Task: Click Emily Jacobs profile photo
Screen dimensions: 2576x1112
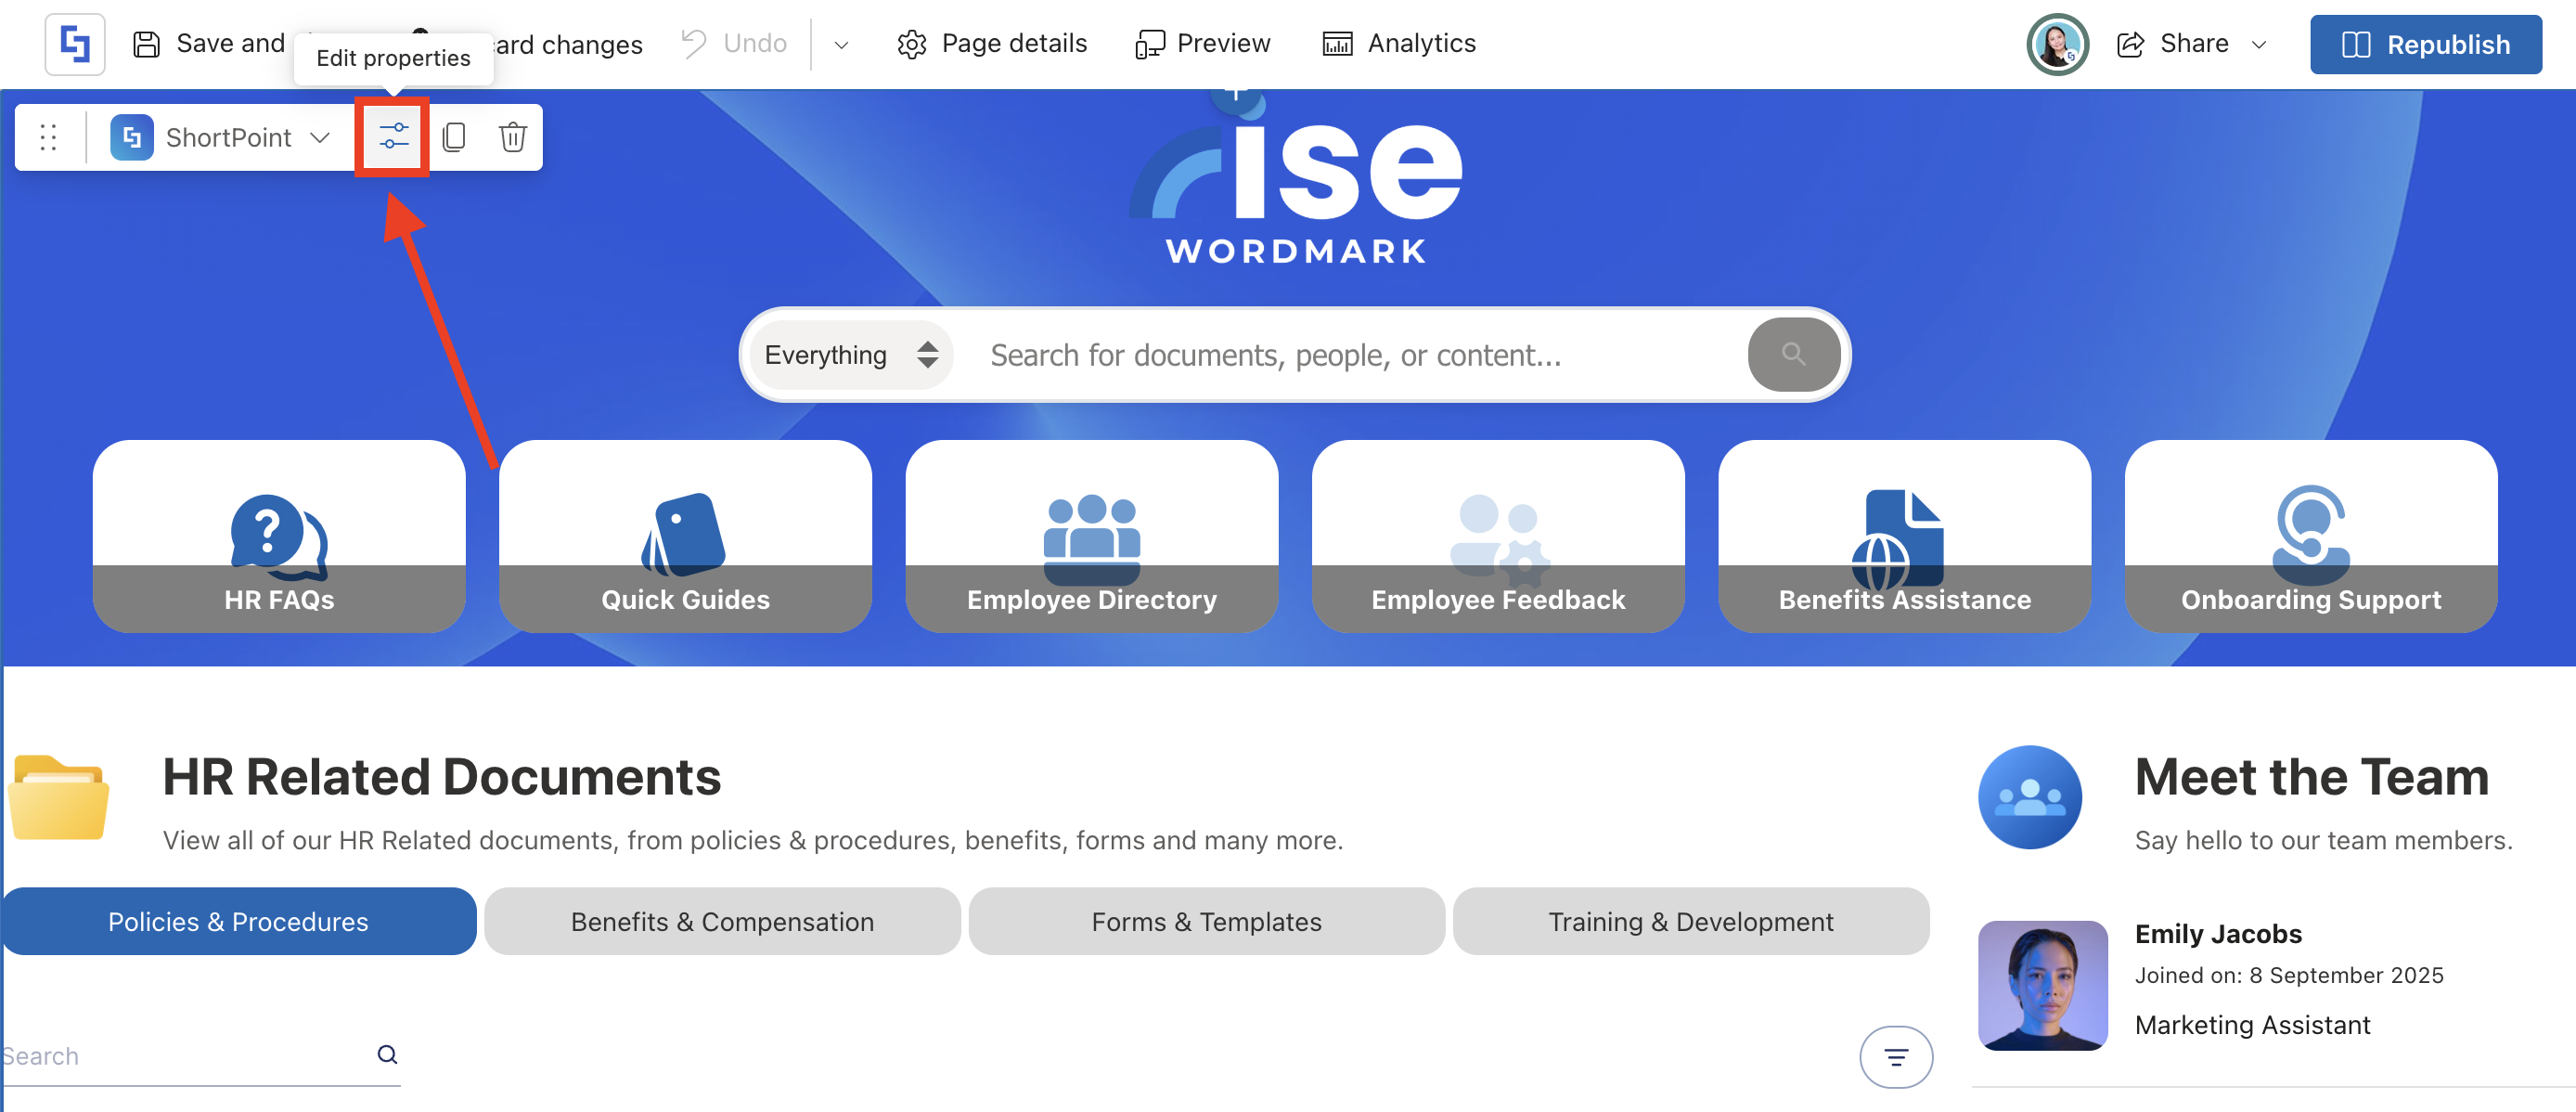Action: coord(2042,985)
